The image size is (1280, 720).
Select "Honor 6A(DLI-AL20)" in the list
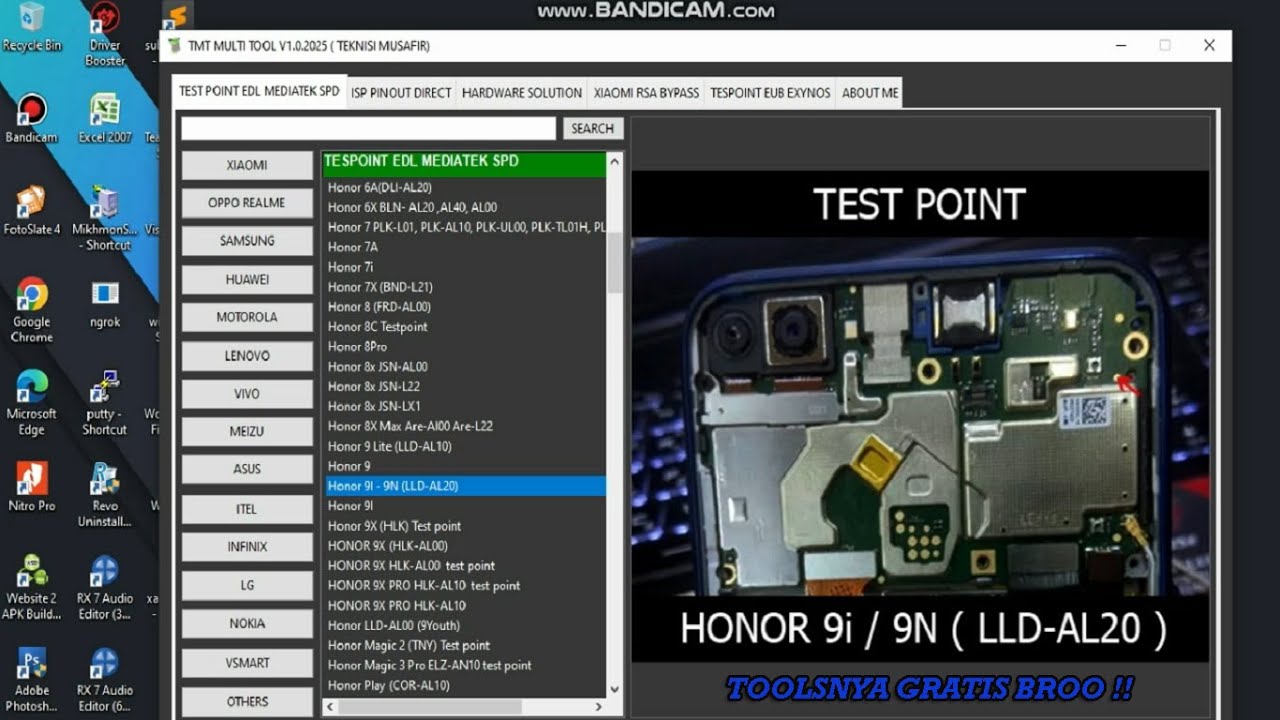tap(380, 187)
